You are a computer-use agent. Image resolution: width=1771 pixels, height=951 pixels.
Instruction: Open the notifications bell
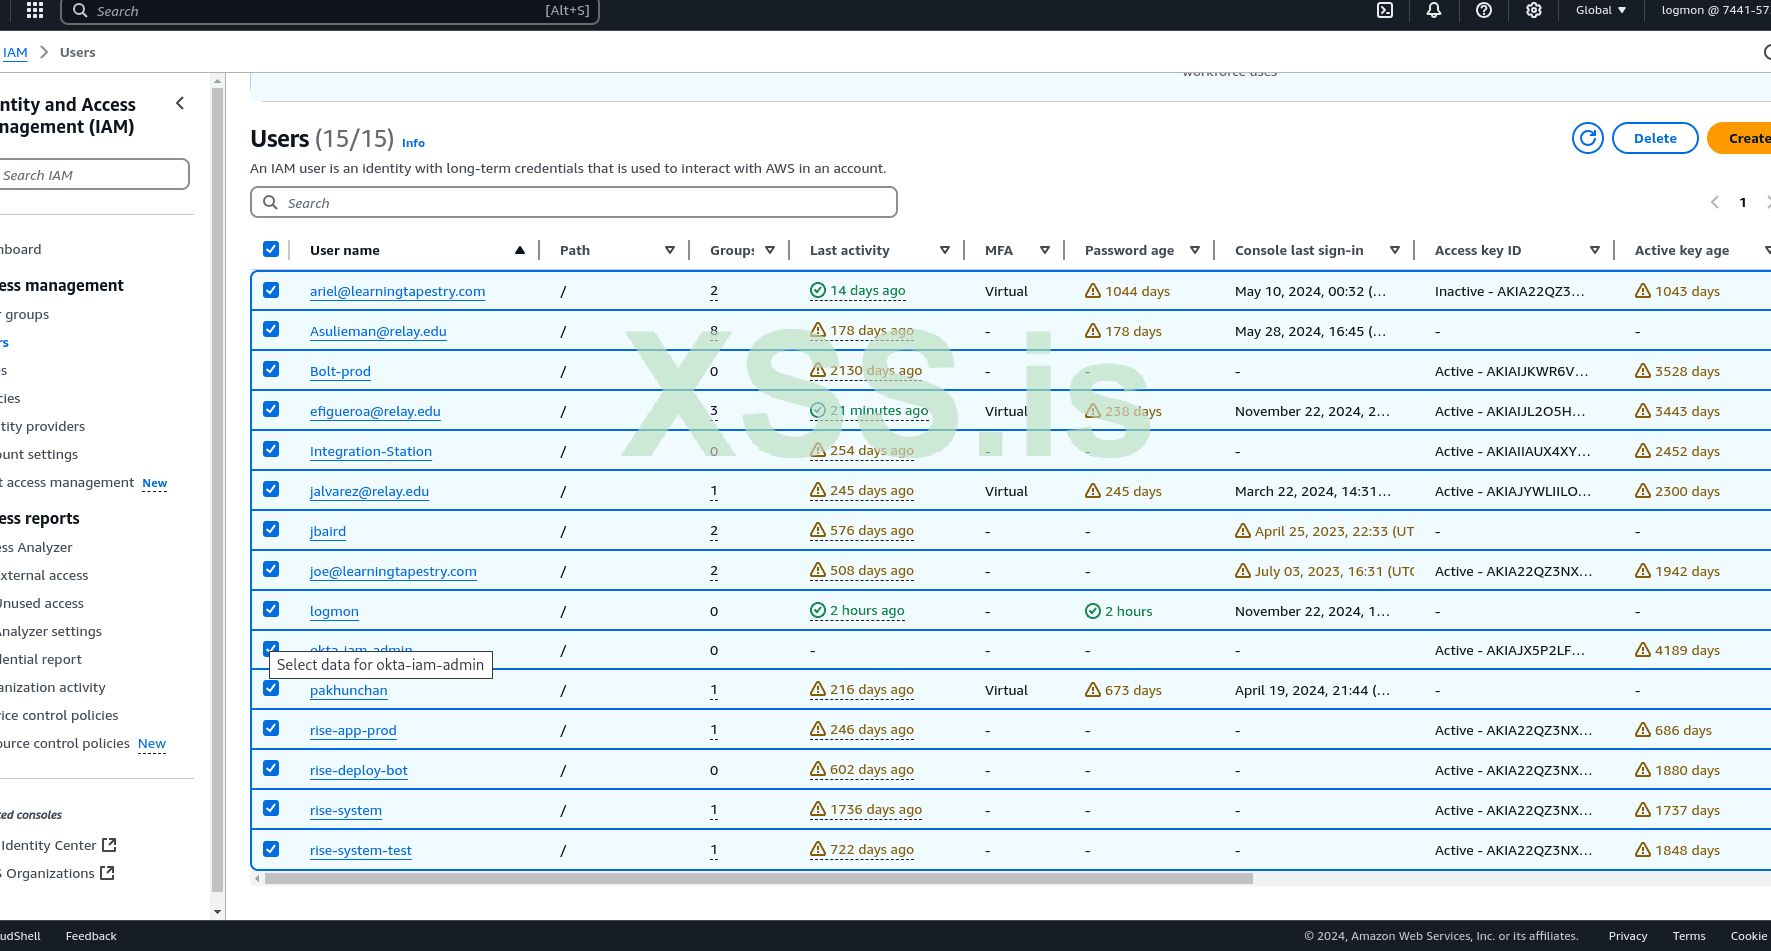point(1434,10)
